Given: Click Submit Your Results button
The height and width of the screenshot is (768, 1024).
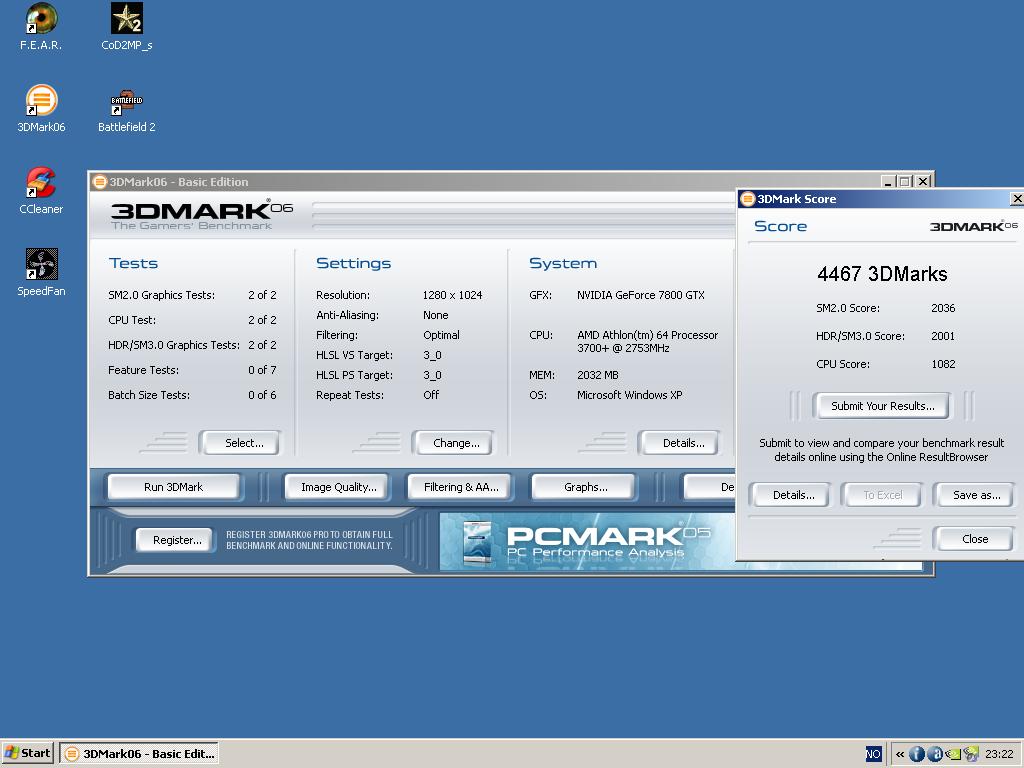Looking at the screenshot, I should pos(882,406).
